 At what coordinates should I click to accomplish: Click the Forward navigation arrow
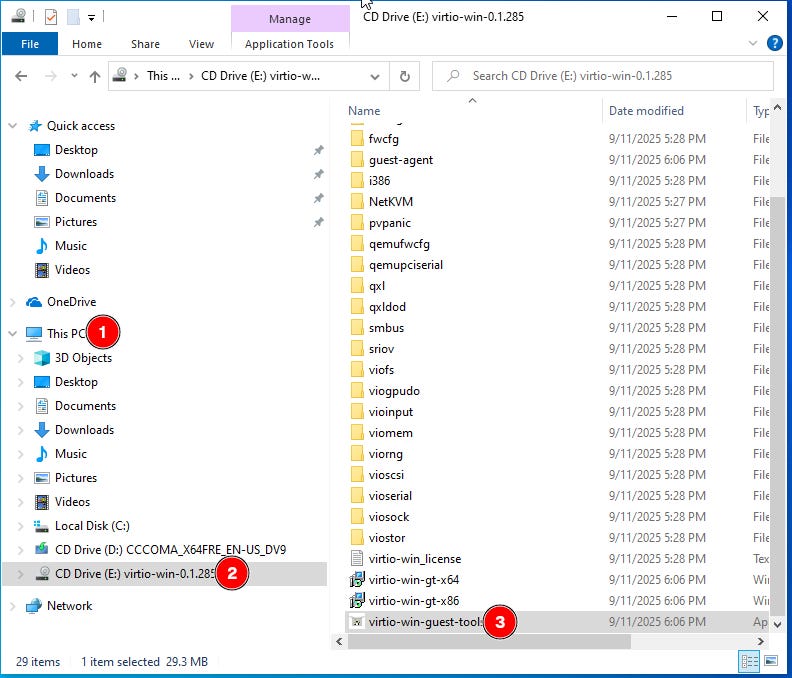click(x=51, y=76)
